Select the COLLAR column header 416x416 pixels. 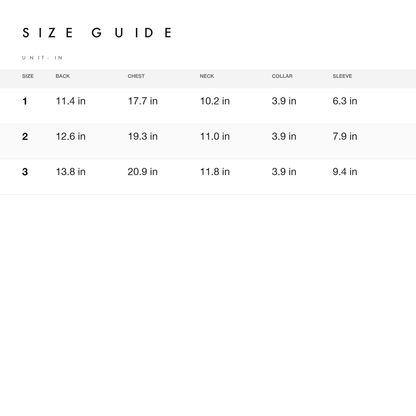(282, 76)
